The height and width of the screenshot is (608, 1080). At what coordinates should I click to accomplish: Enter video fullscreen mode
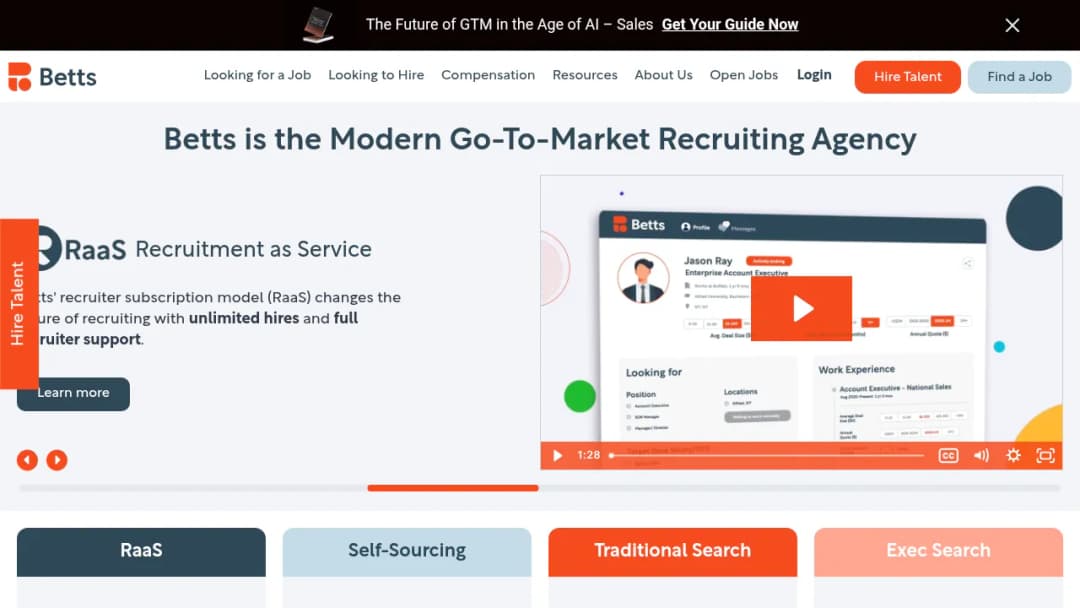[1046, 455]
